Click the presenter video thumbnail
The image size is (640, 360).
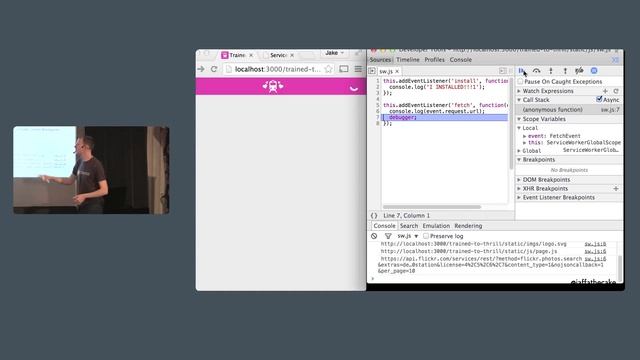91,170
